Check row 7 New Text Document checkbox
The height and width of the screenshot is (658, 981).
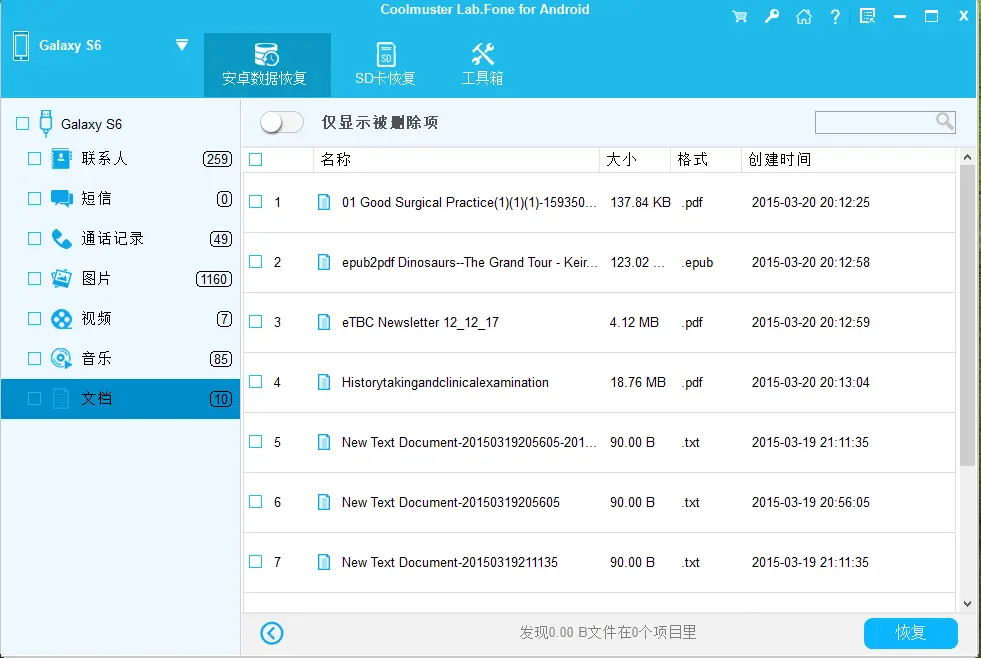(x=255, y=562)
